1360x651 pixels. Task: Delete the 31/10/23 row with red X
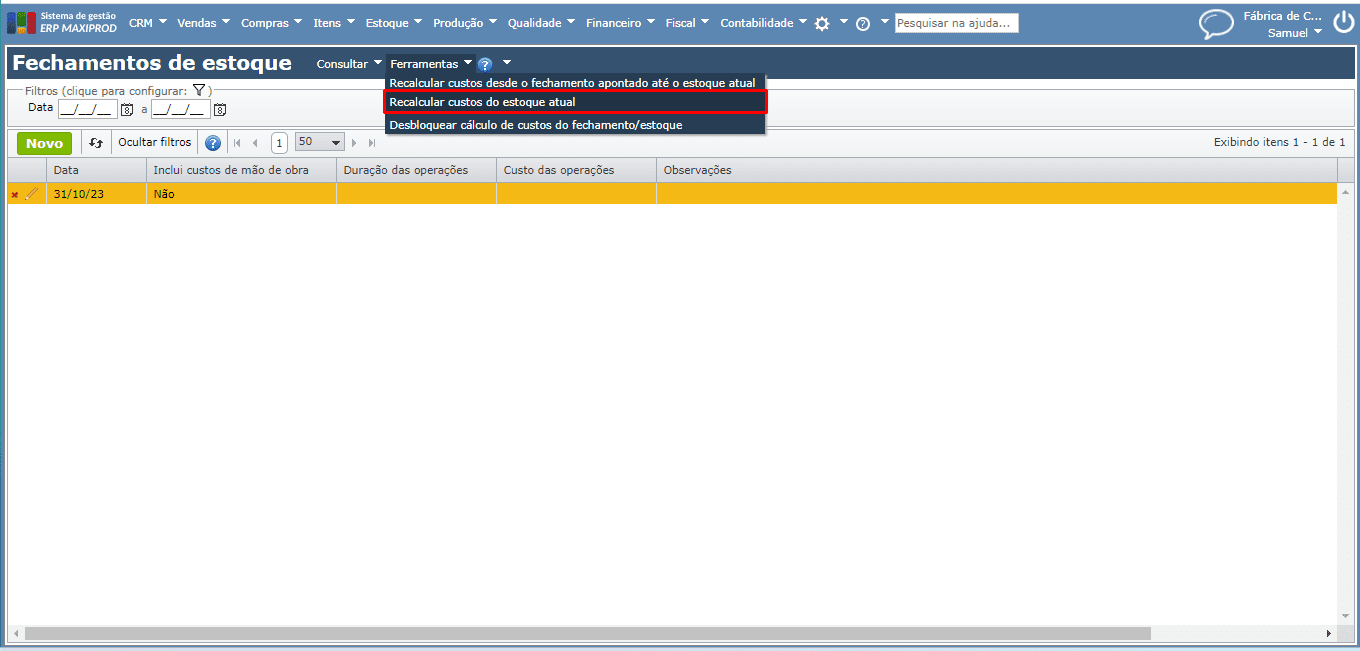[14, 195]
